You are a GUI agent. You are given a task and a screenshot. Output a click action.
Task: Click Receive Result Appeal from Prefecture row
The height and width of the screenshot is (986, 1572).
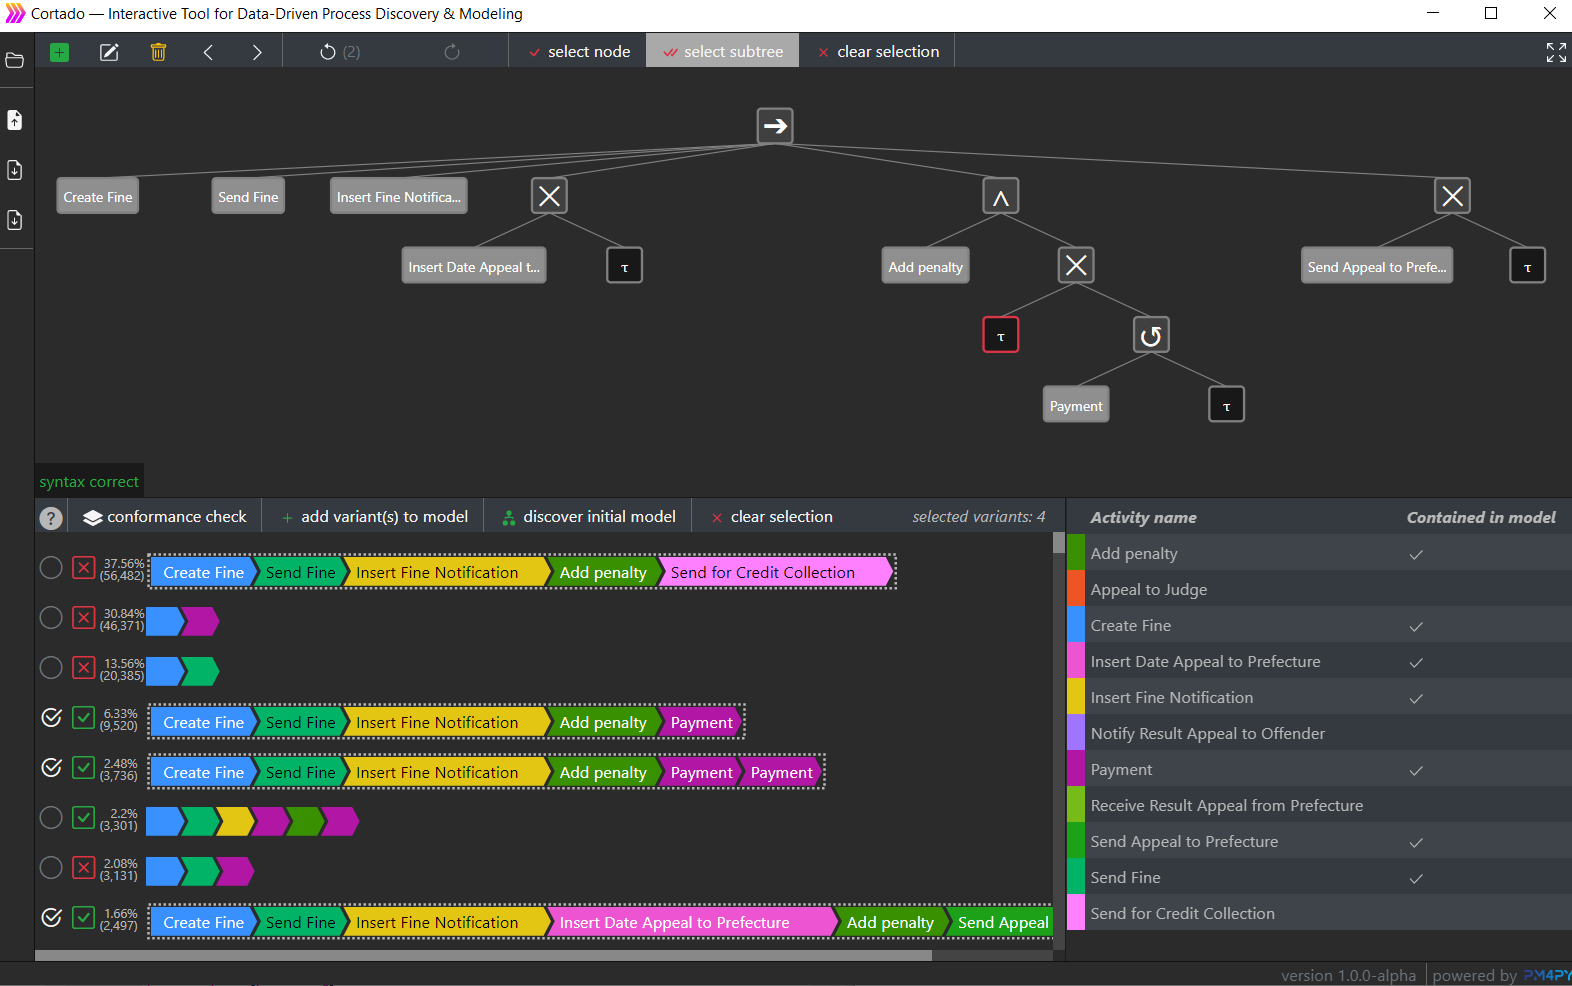point(1319,805)
